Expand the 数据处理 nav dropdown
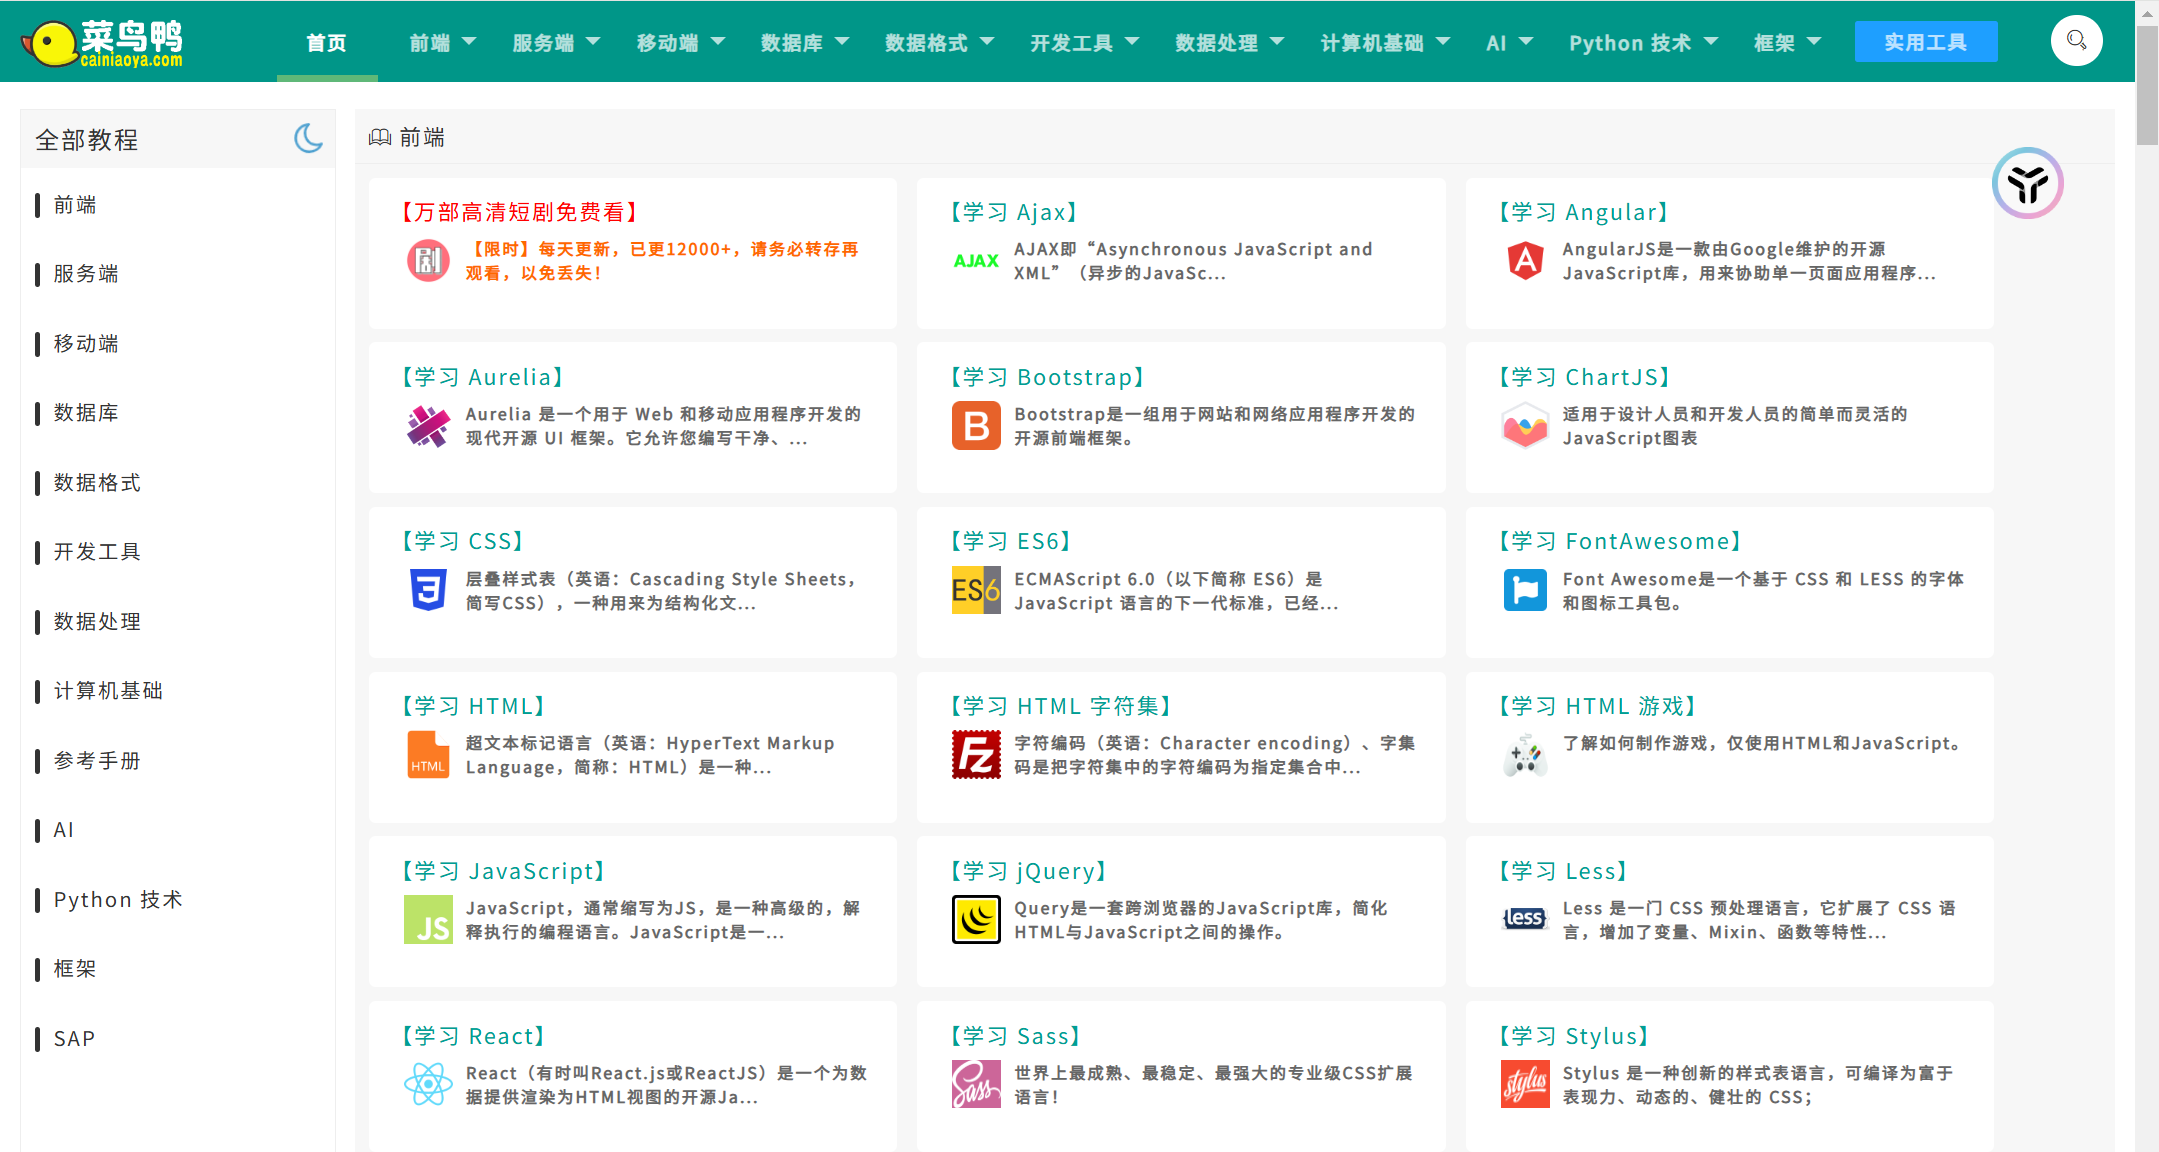The width and height of the screenshot is (2159, 1152). point(1229,43)
